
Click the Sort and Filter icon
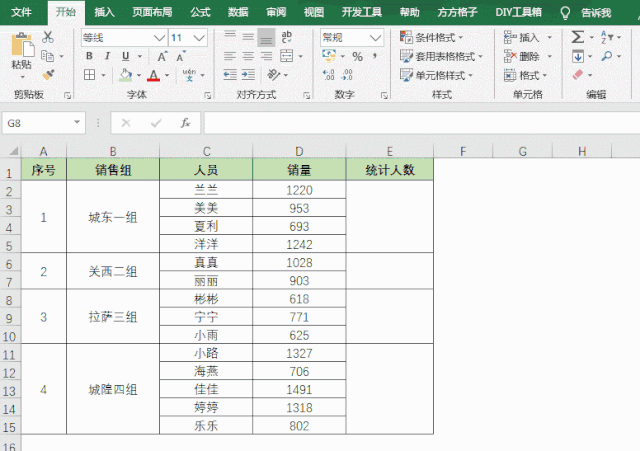tap(607, 37)
